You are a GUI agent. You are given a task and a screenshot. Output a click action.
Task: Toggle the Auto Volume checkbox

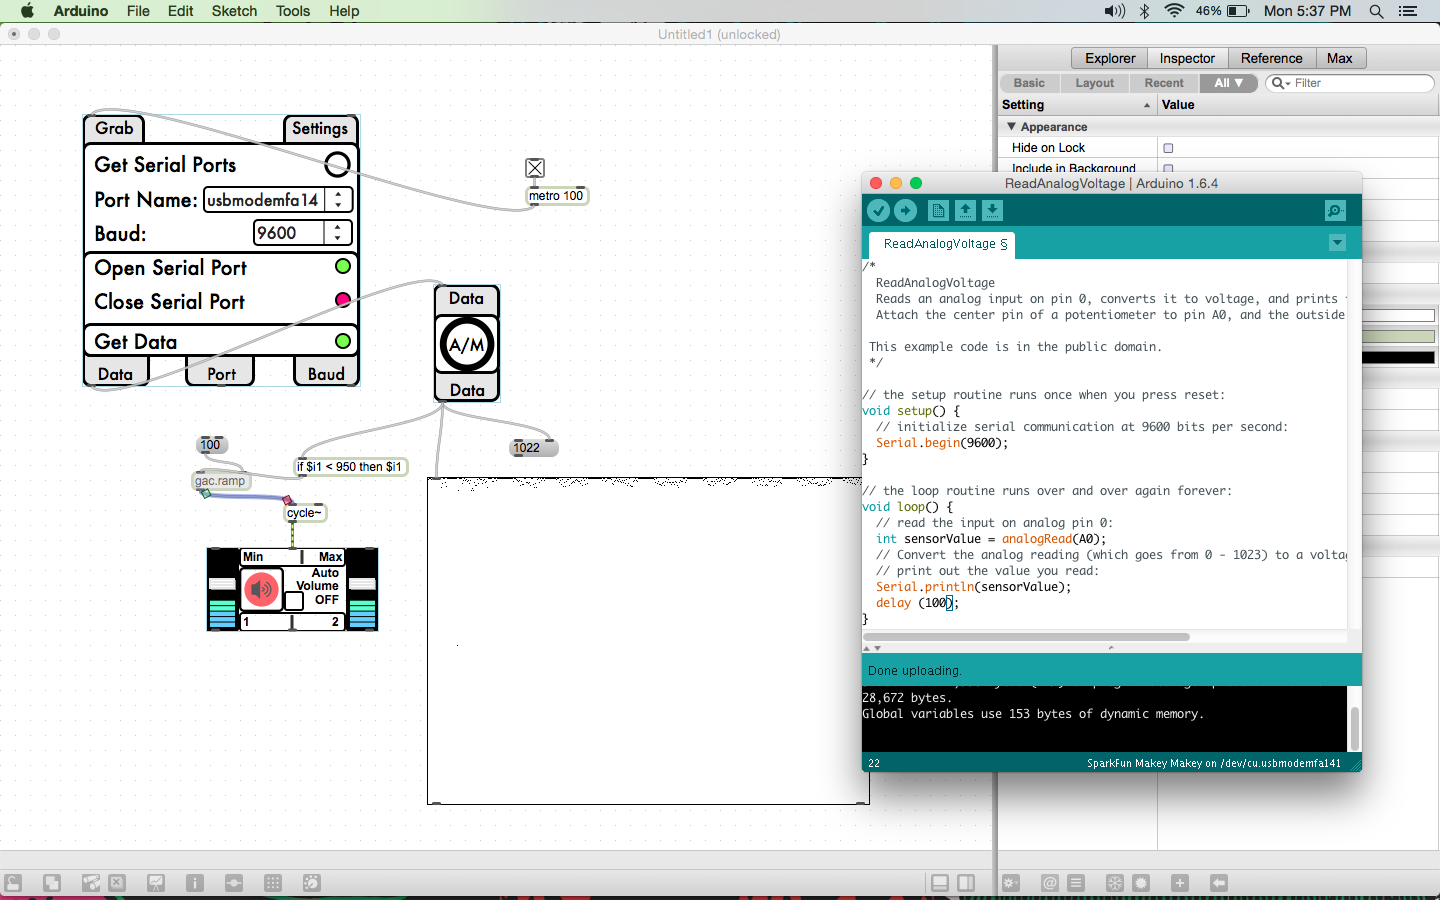coord(294,601)
